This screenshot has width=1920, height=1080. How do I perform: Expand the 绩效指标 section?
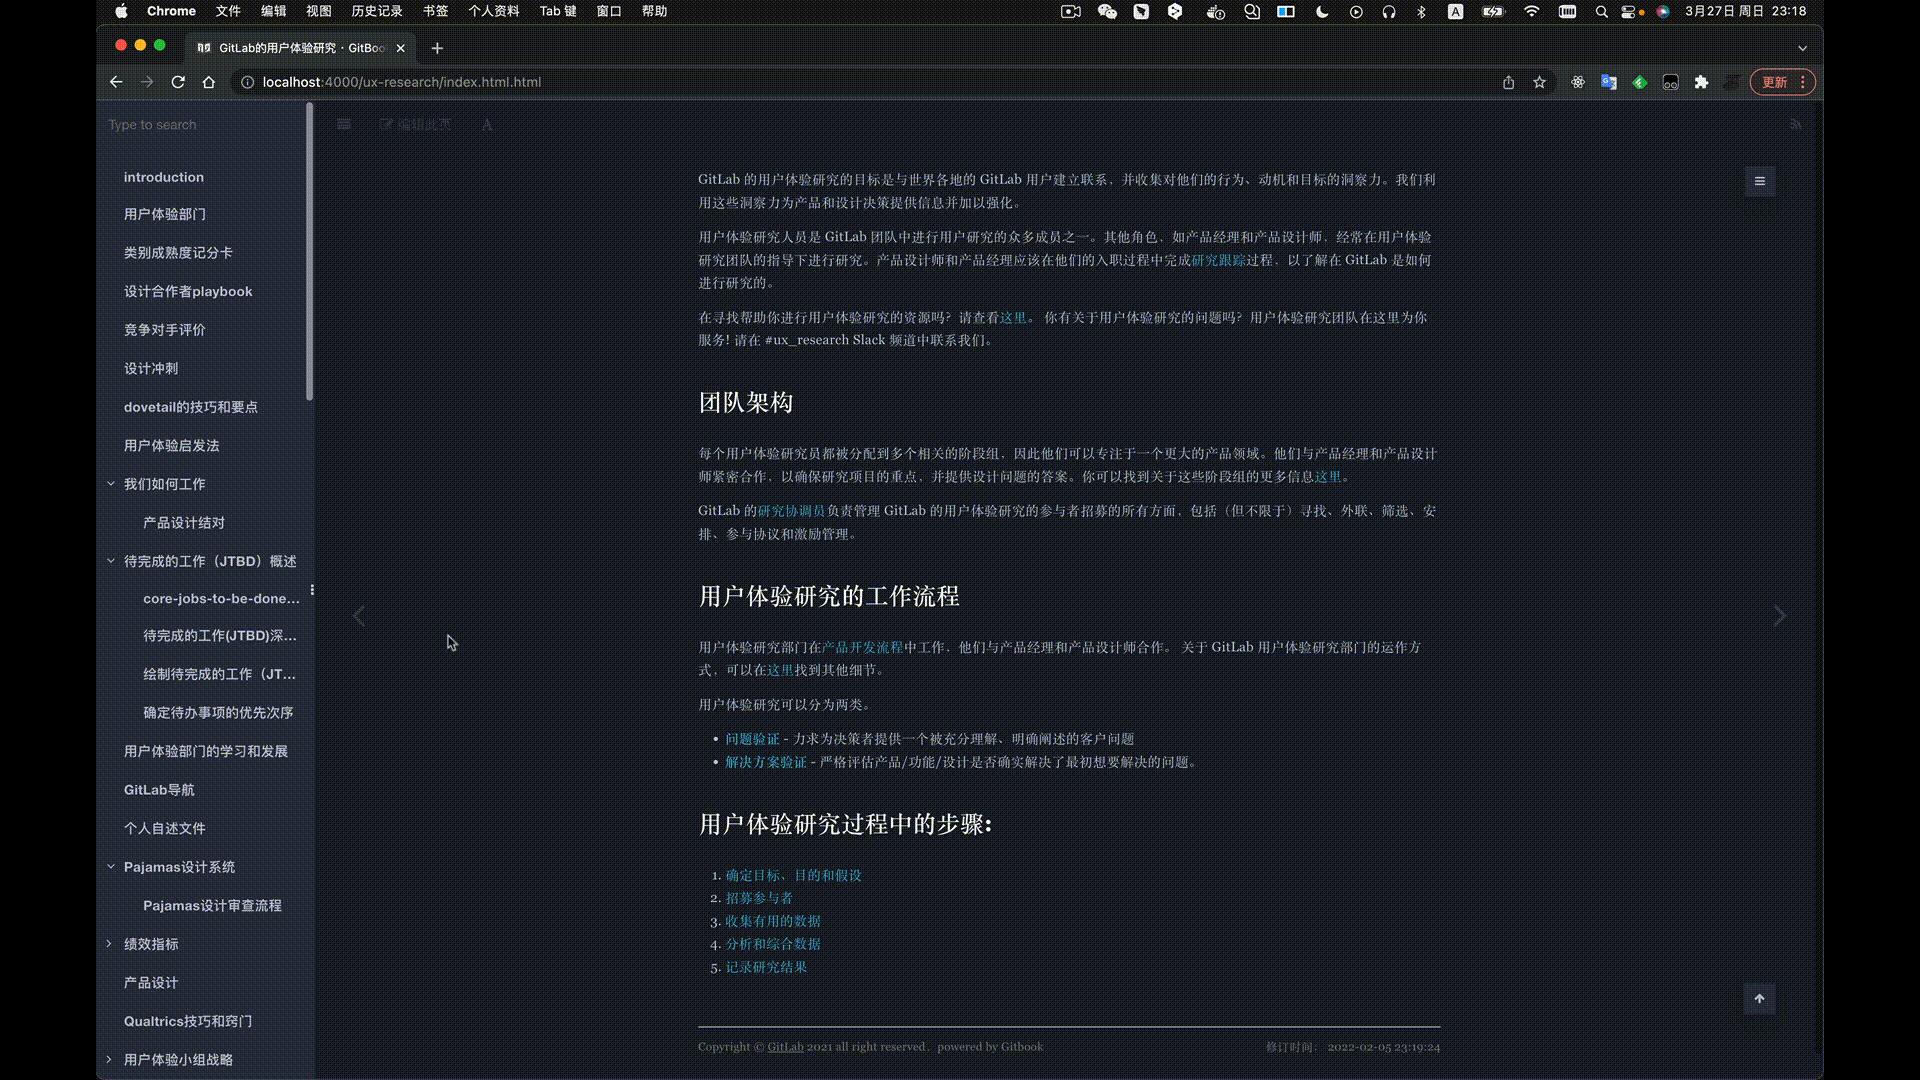(109, 944)
